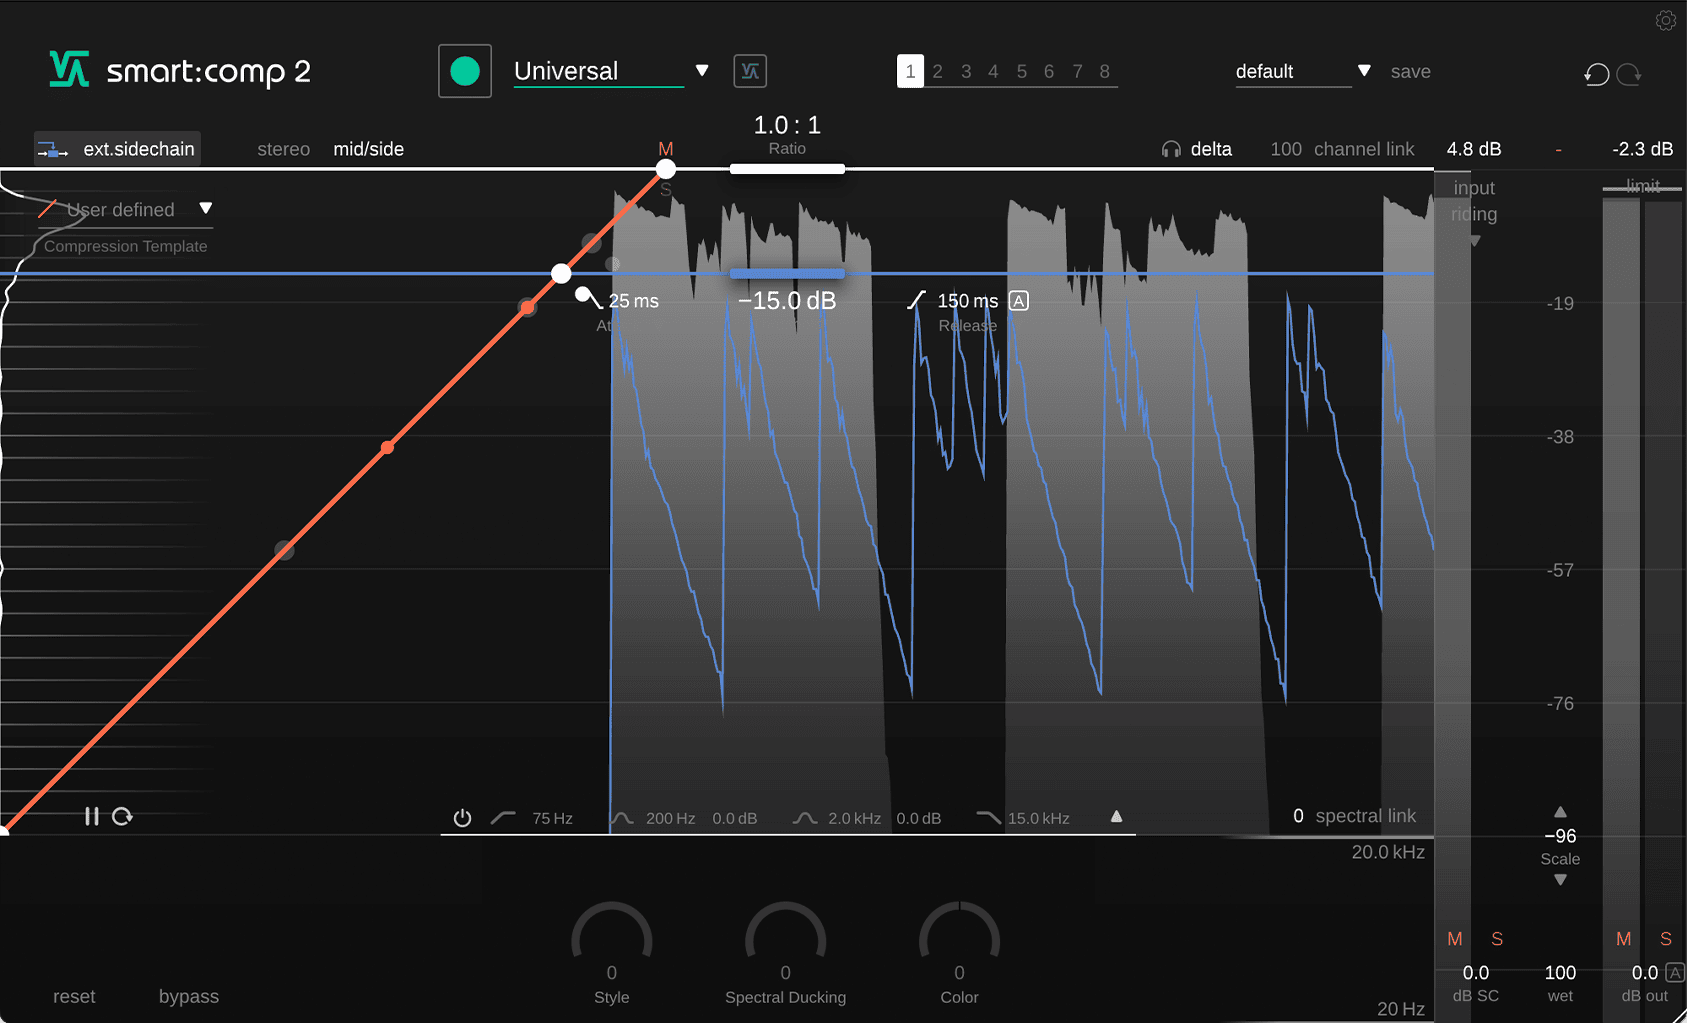Toggle output mid M meter button
This screenshot has height=1023, width=1687.
(x=1624, y=939)
